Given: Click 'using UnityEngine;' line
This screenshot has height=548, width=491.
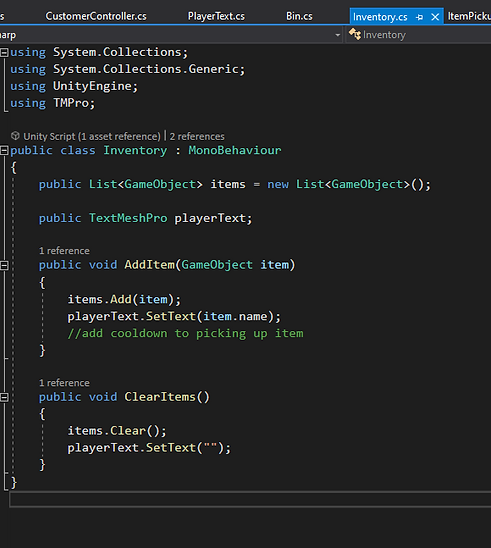Looking at the screenshot, I should point(74,86).
